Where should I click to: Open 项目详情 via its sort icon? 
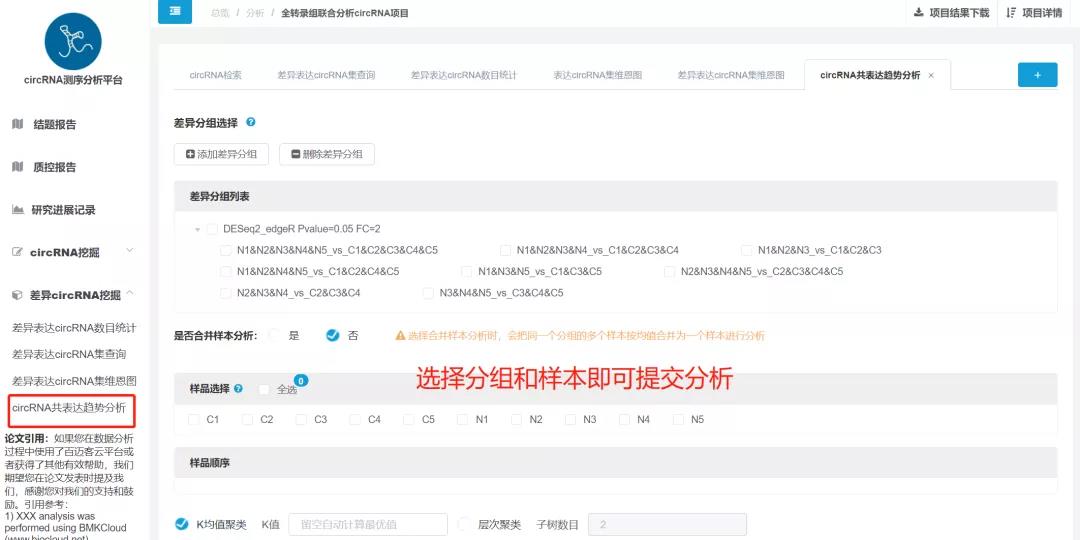[x=1011, y=12]
